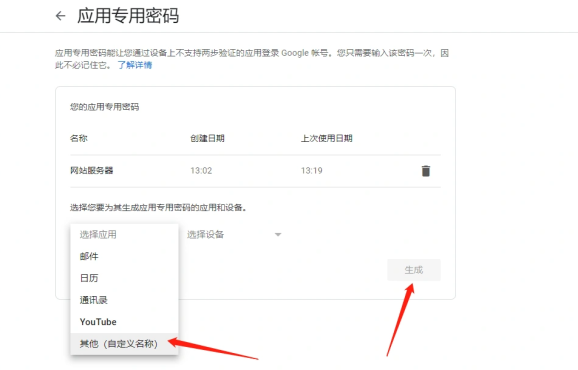The width and height of the screenshot is (578, 370).
Task: Pick YouTube in the app list
Action: point(124,322)
